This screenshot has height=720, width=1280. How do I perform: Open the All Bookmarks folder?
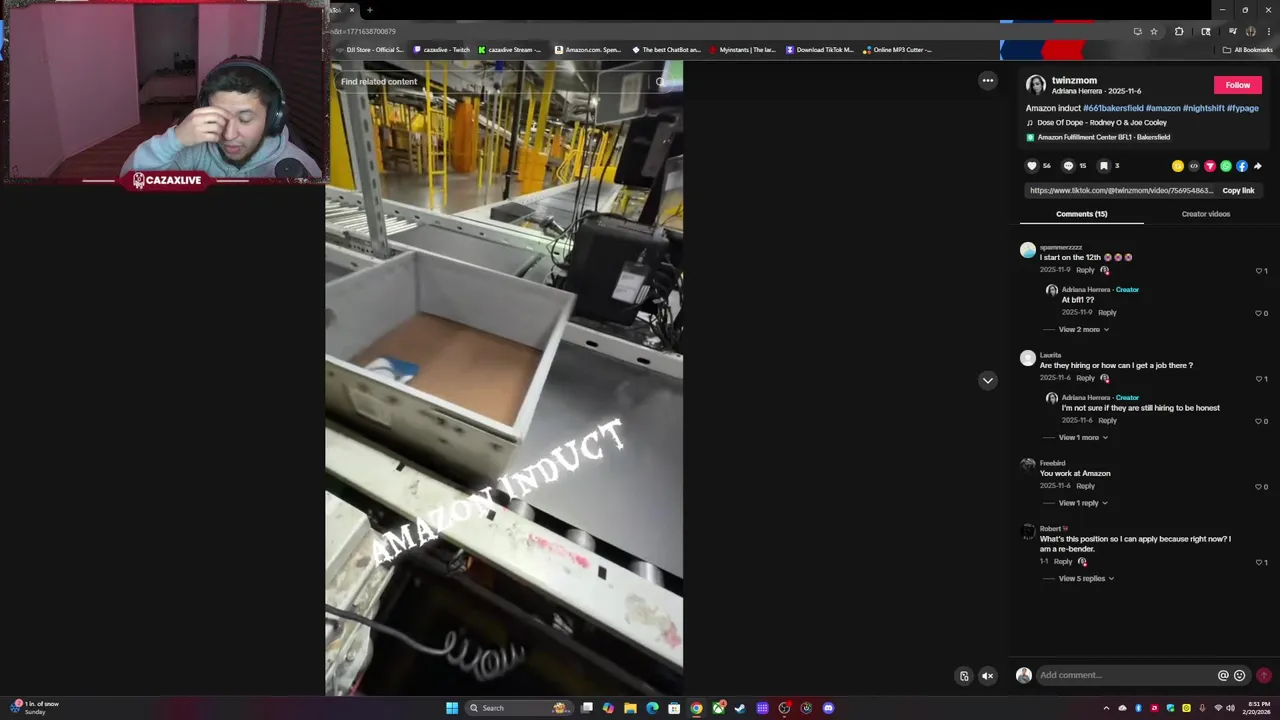point(1248,50)
